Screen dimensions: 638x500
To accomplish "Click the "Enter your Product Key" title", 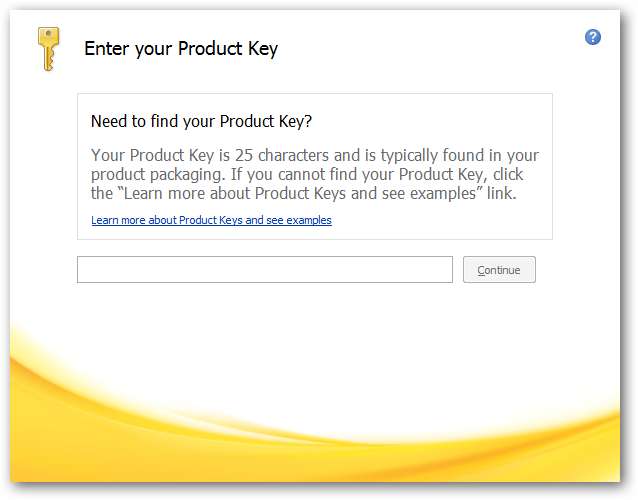I will point(181,48).
